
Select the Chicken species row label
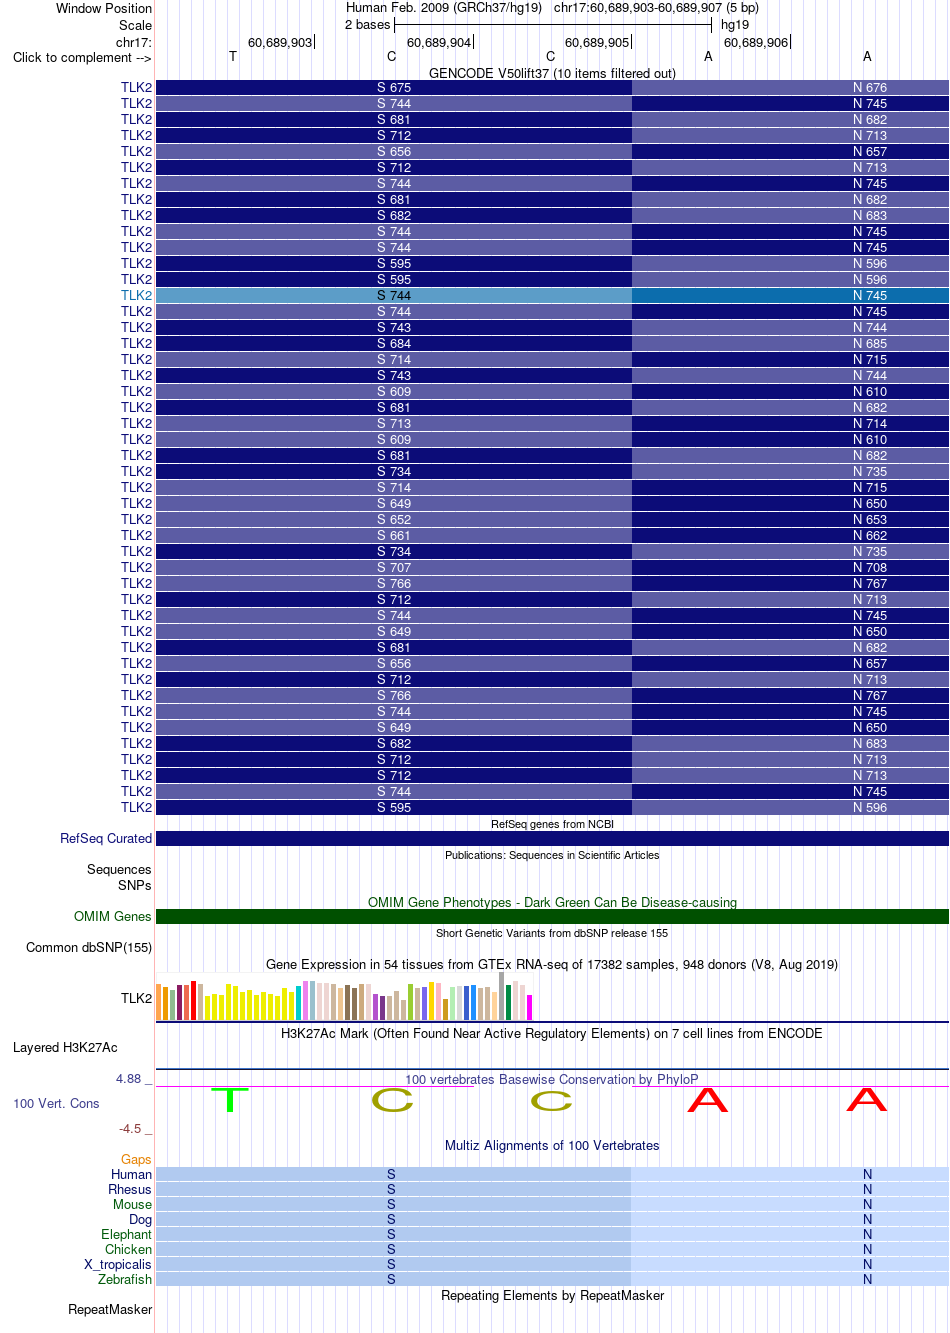[x=128, y=1250]
